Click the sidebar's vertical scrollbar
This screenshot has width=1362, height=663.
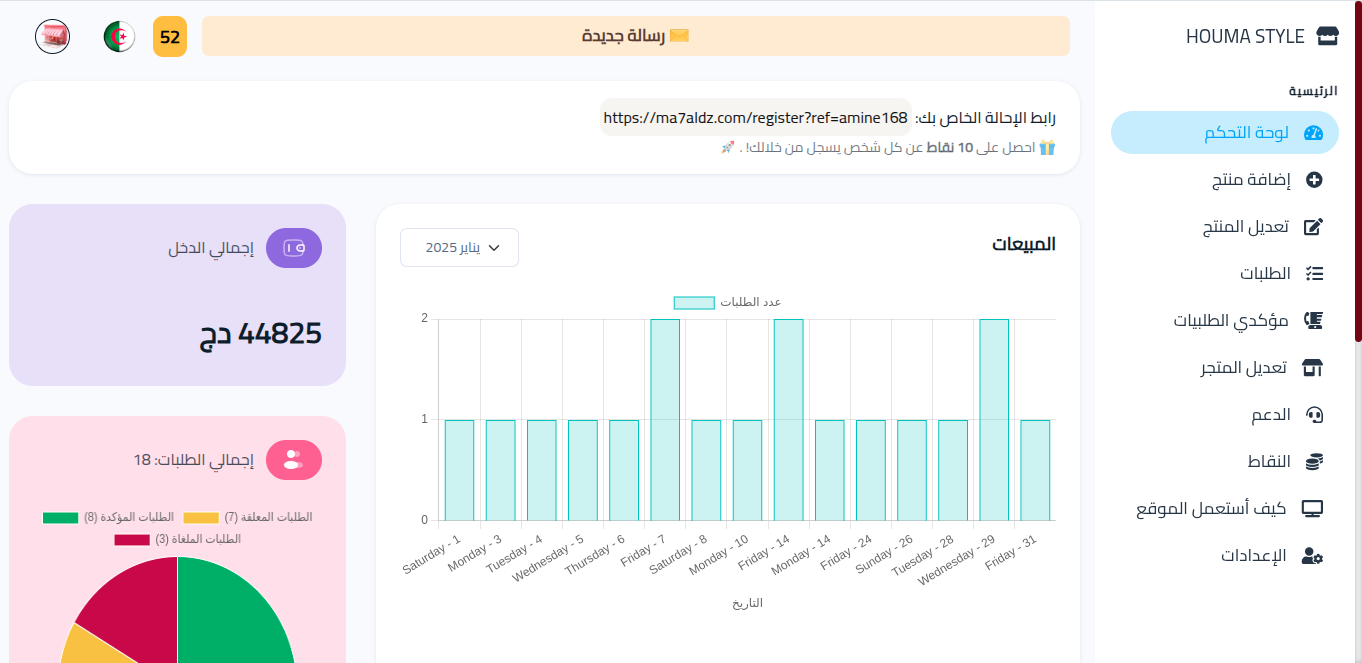click(1358, 171)
